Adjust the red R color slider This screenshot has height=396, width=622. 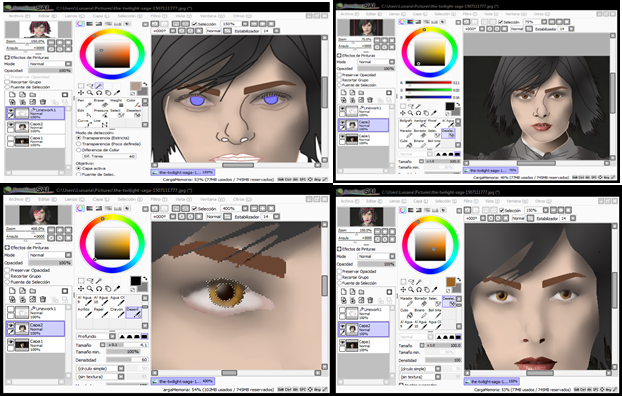coord(428,83)
